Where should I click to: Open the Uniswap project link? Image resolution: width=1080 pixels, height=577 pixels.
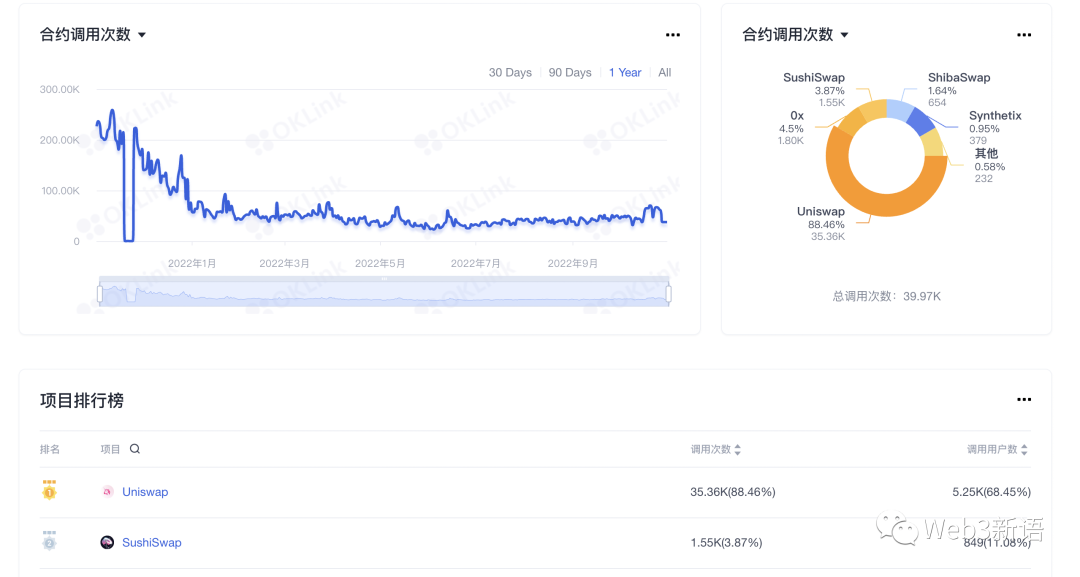pyautogui.click(x=145, y=492)
